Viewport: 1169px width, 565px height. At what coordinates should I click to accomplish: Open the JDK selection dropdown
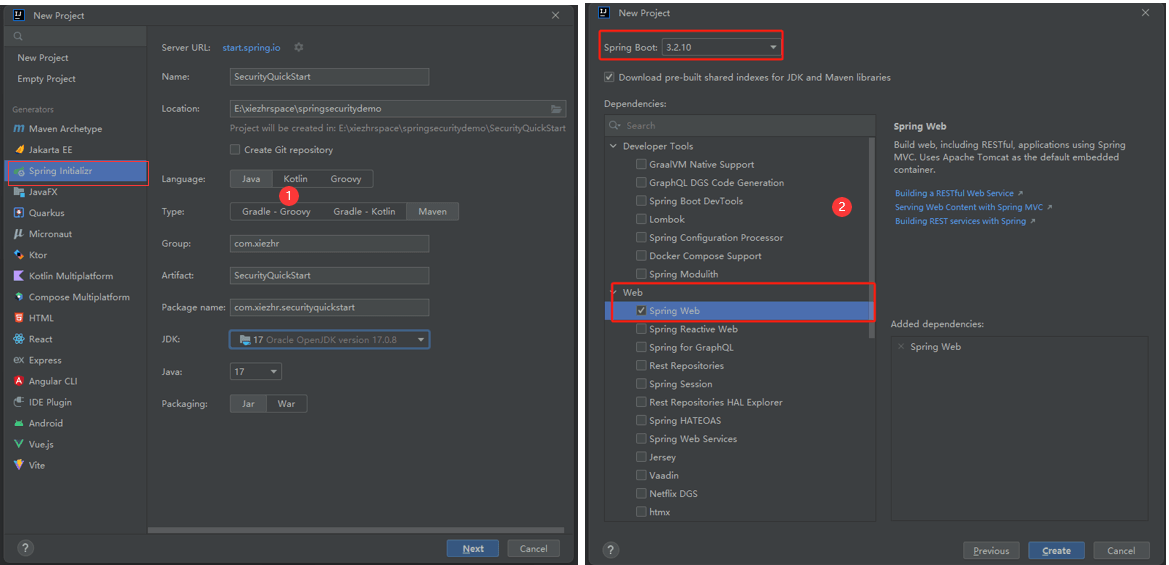click(x=330, y=339)
